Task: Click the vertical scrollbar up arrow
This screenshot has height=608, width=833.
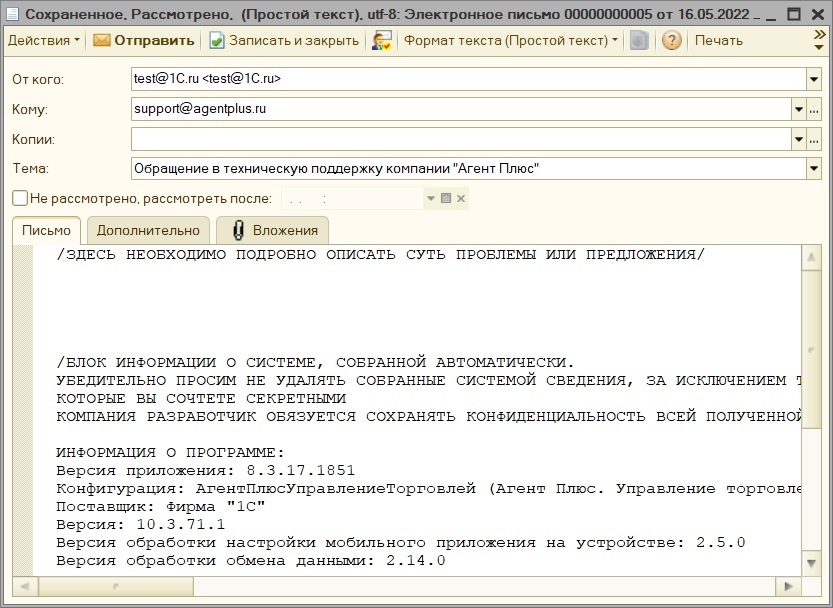Action: pos(811,258)
